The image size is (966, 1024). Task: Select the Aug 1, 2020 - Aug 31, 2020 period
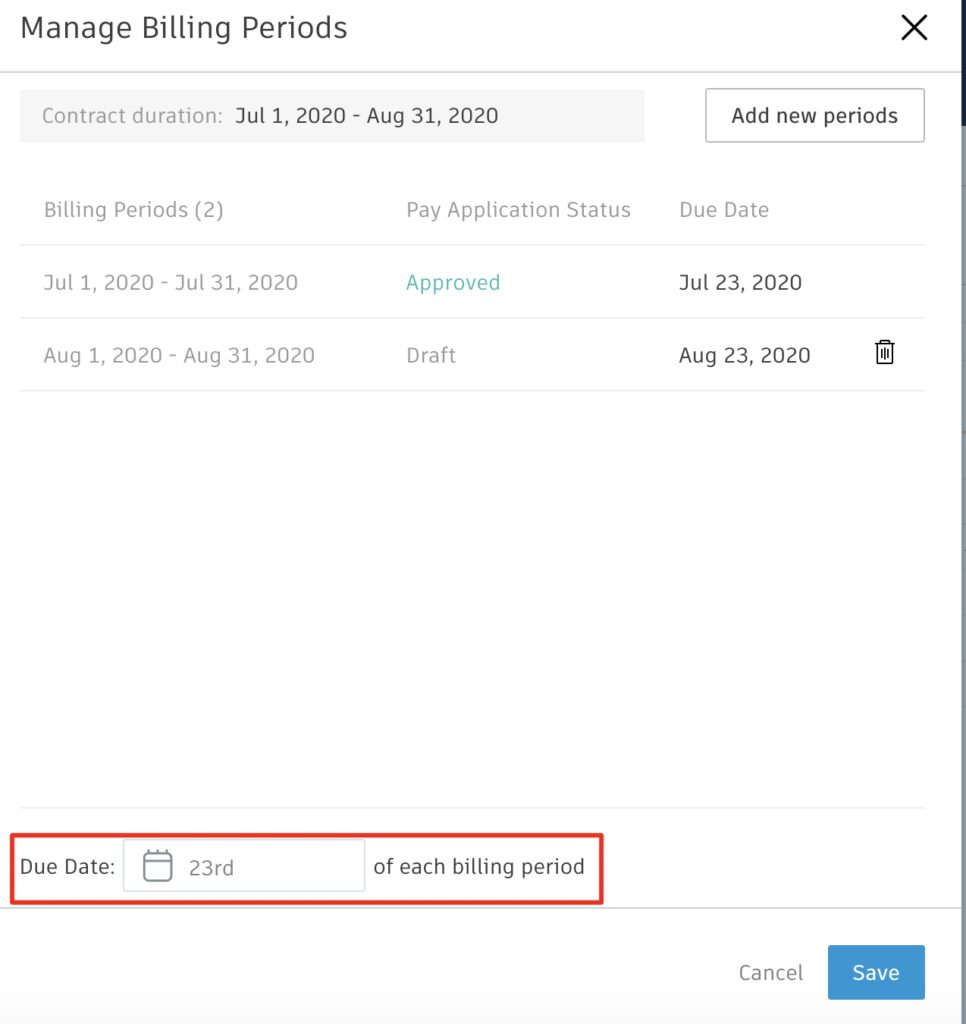(x=179, y=355)
